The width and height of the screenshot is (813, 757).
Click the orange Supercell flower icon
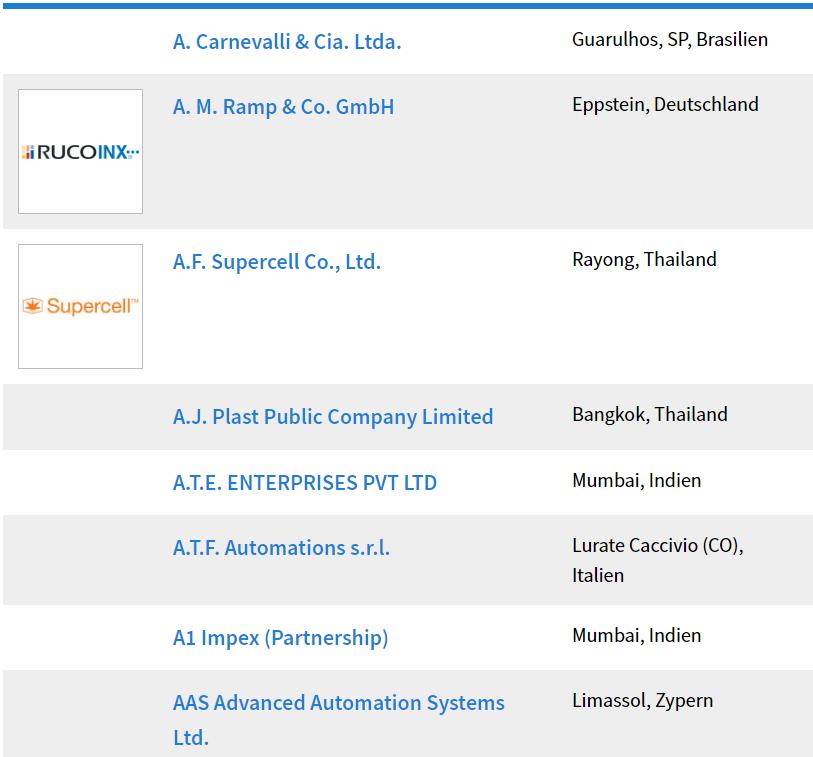[32, 306]
